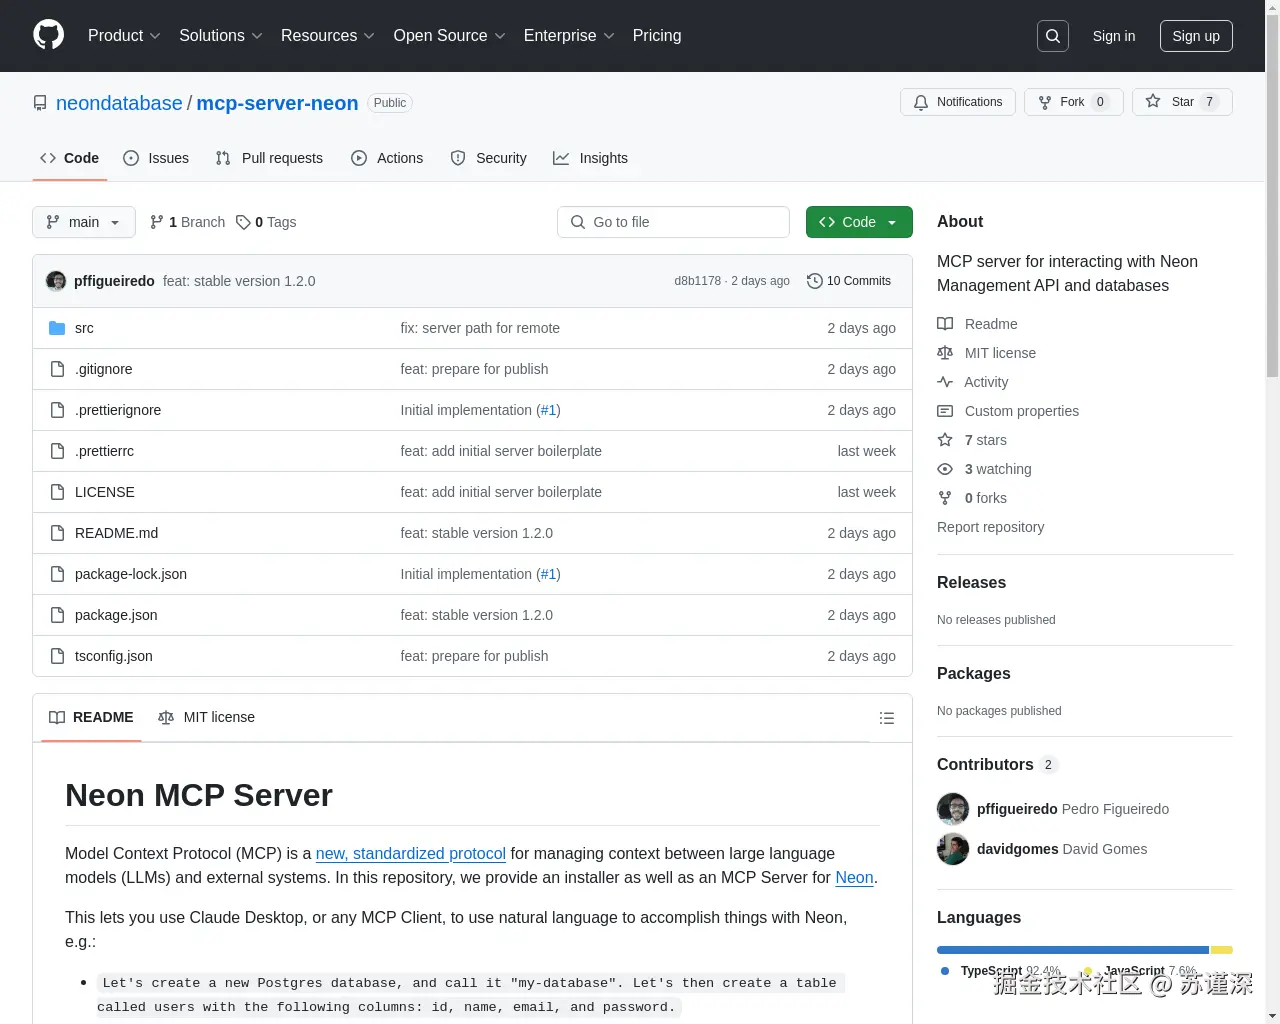
Task: Open the README.md file
Action: pos(116,533)
